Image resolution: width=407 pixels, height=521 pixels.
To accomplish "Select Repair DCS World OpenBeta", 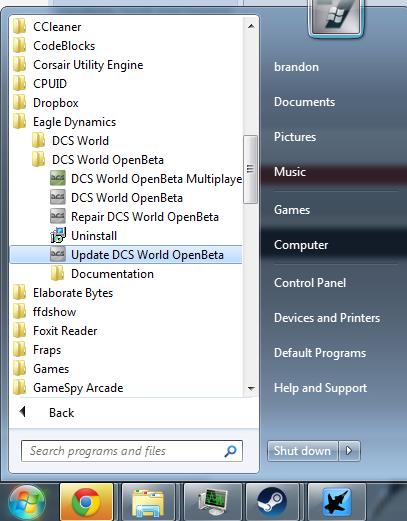I will pyautogui.click(x=145, y=217).
